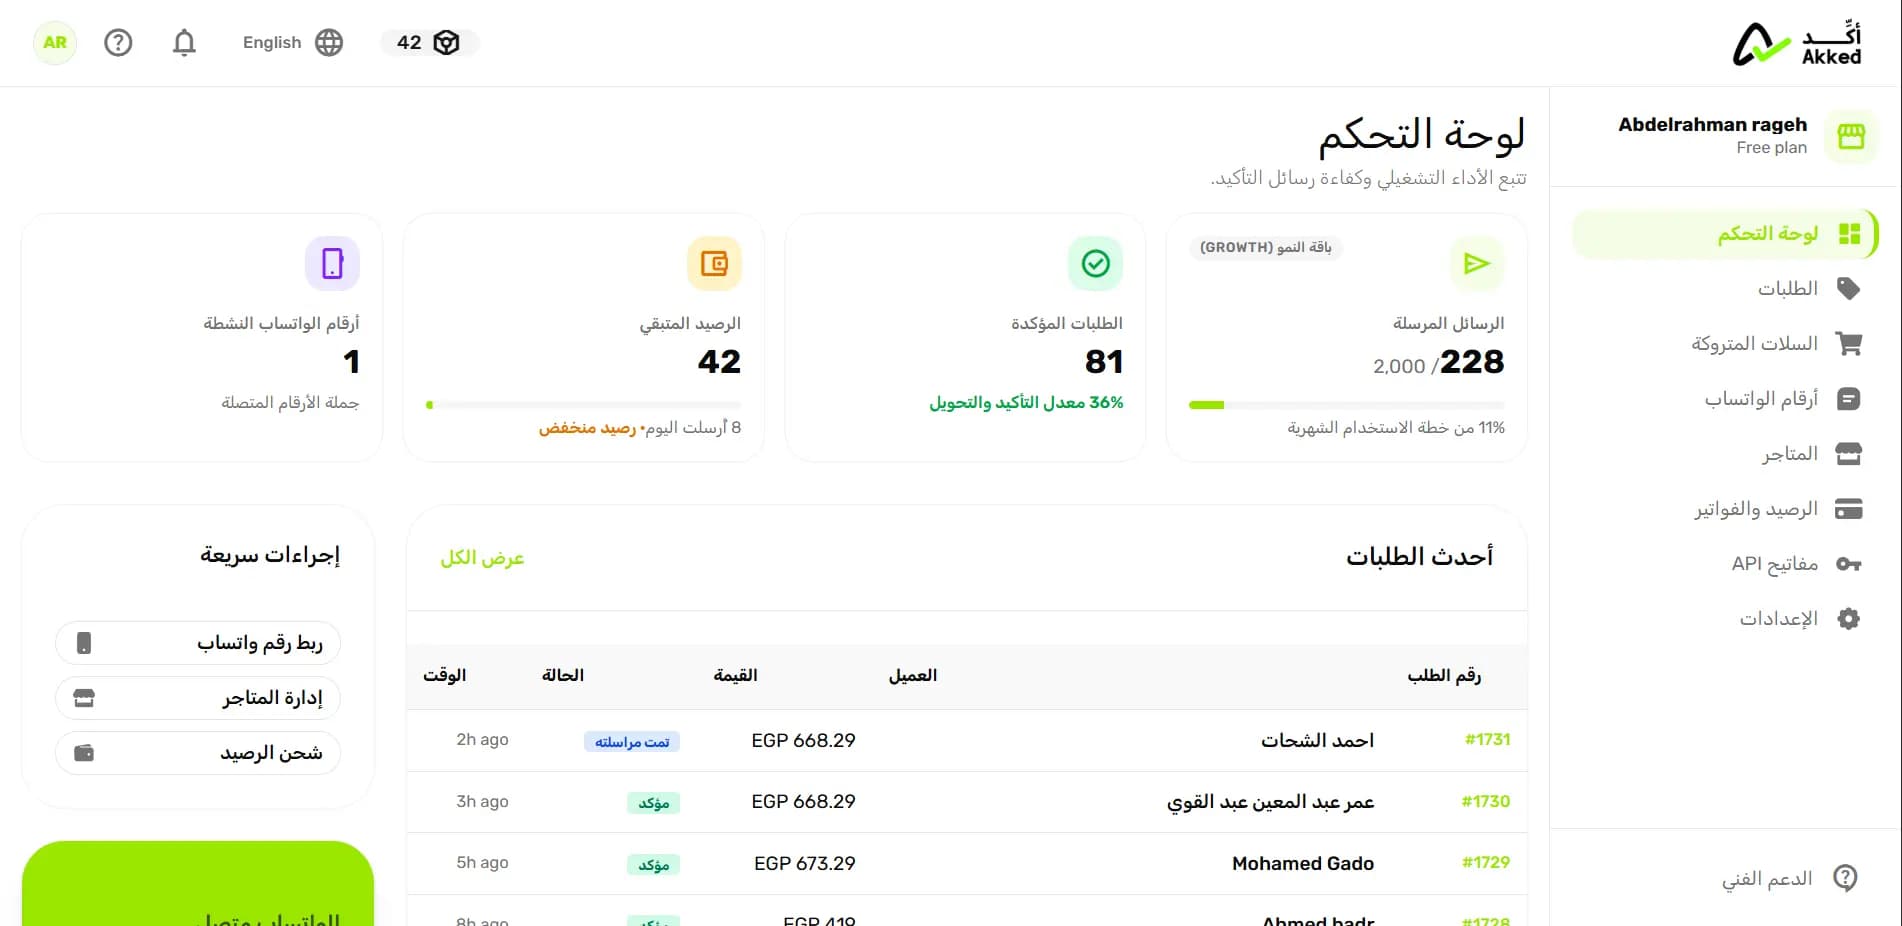The height and width of the screenshot is (926, 1902).
Task: Click the EGP 673.29 value
Action: coord(805,864)
